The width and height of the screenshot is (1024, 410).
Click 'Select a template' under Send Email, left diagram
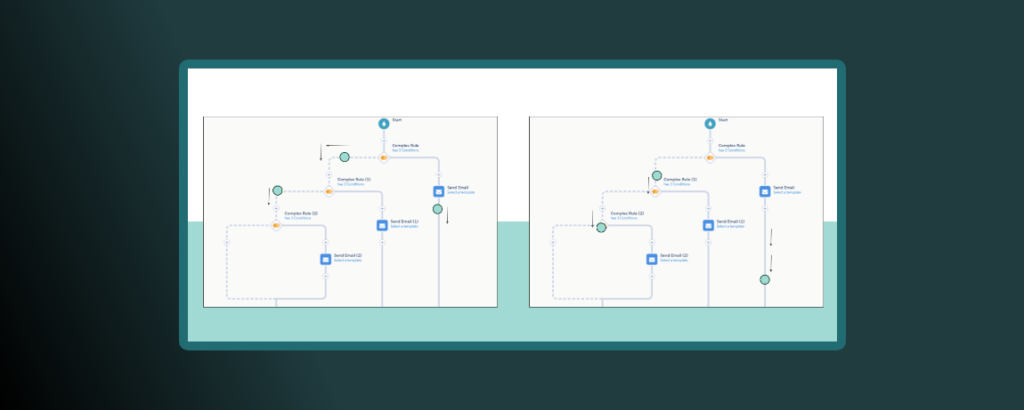point(462,192)
